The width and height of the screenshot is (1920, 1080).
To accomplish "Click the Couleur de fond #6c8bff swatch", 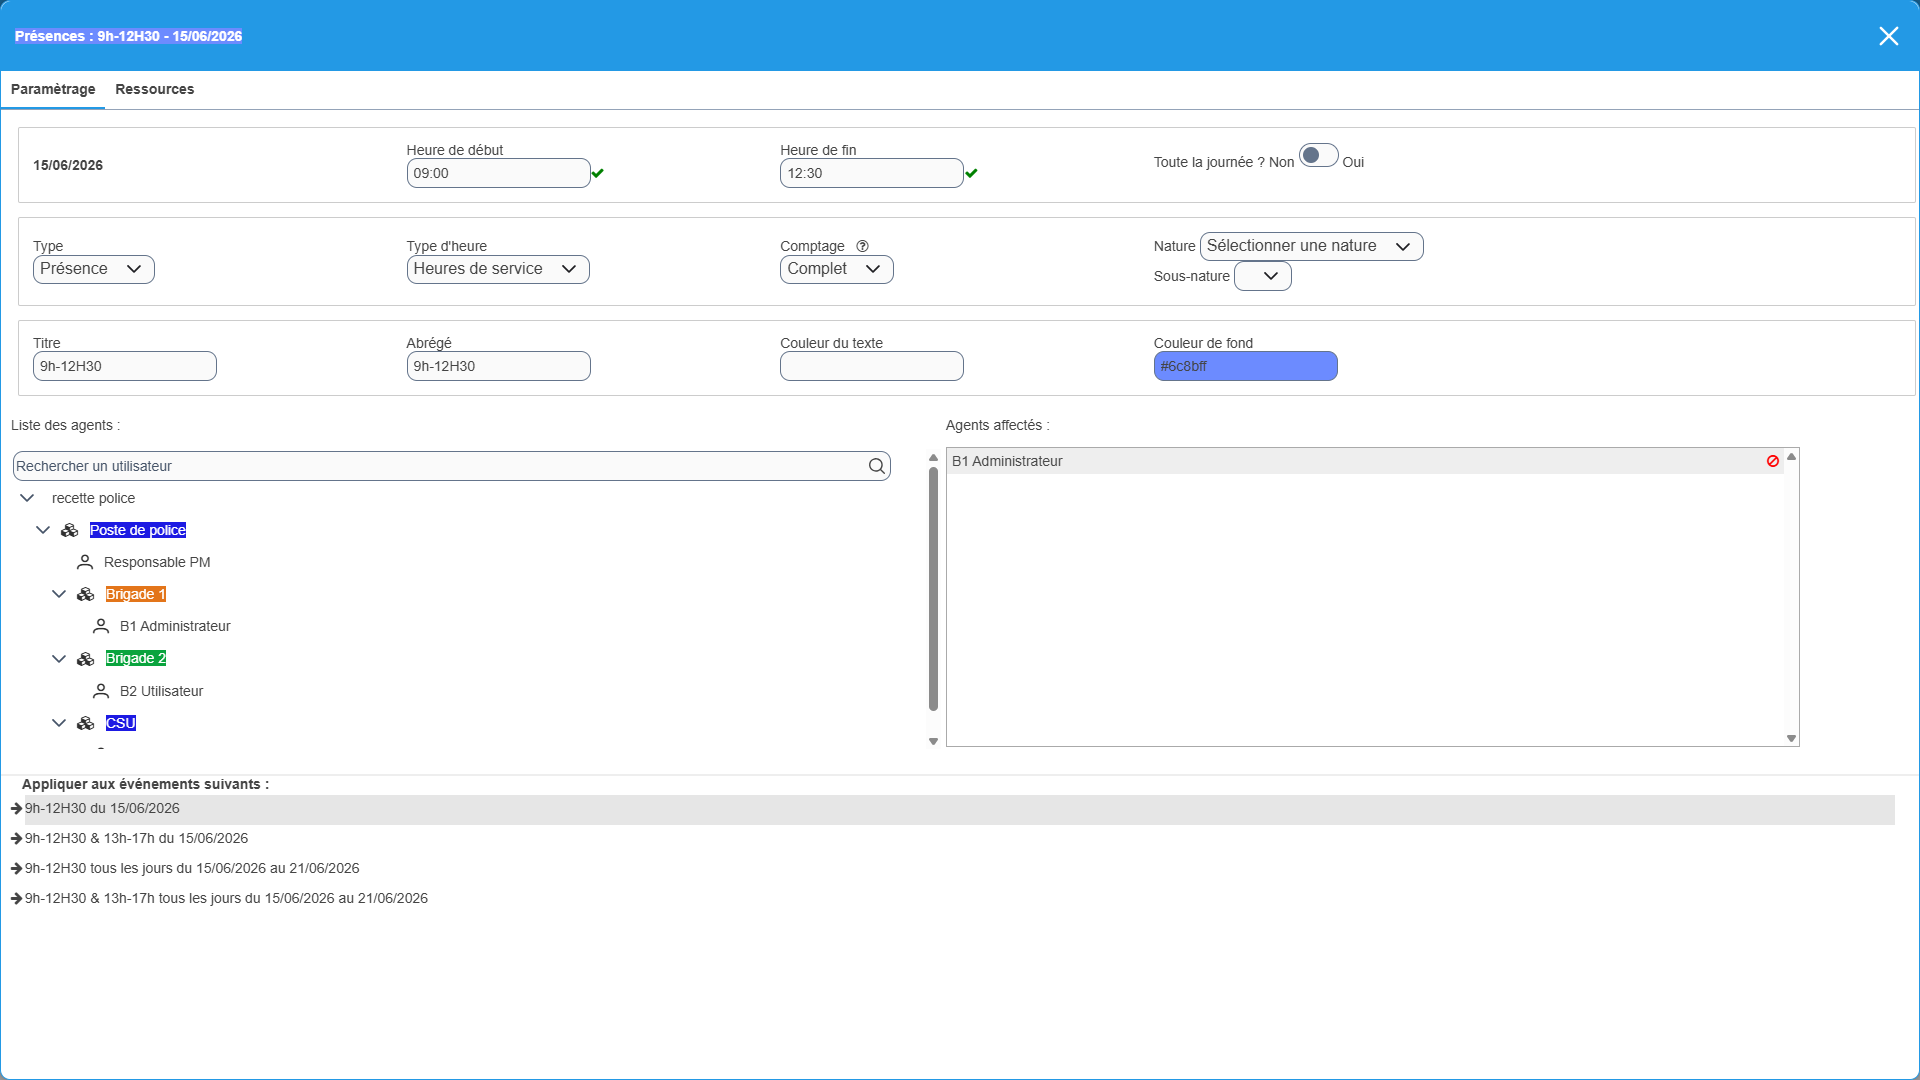I will point(1246,366).
